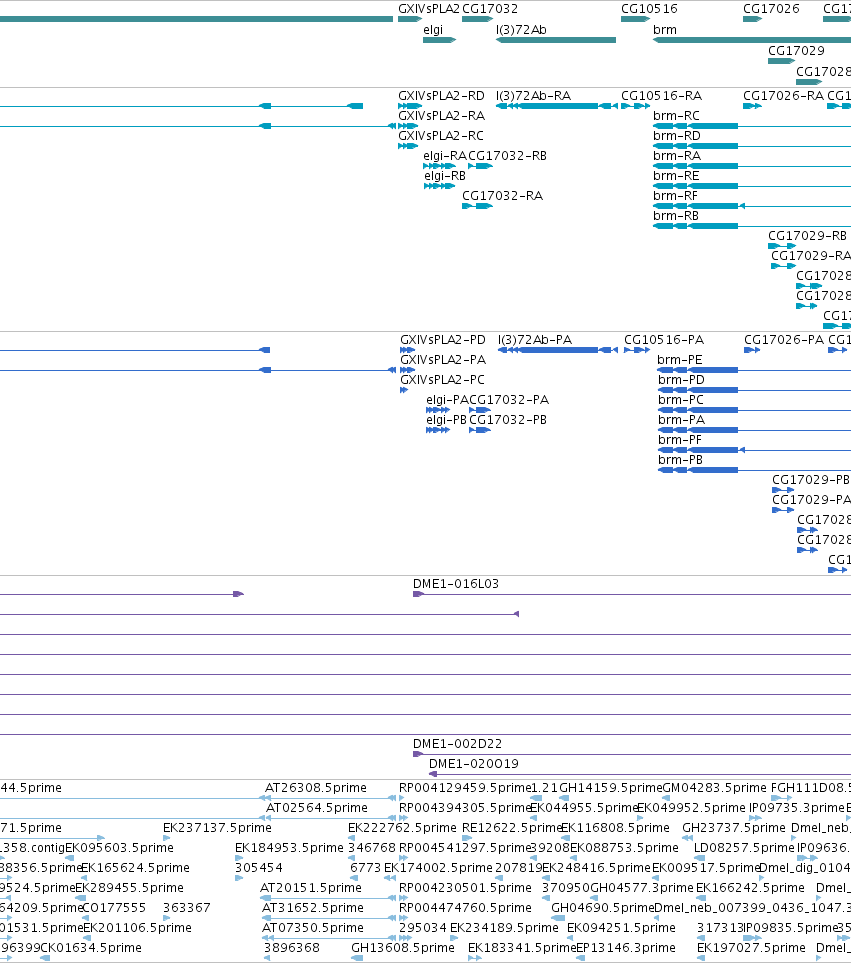The width and height of the screenshot is (851, 963).
Task: Select EST GH13608.5prime
Action: click(x=403, y=948)
